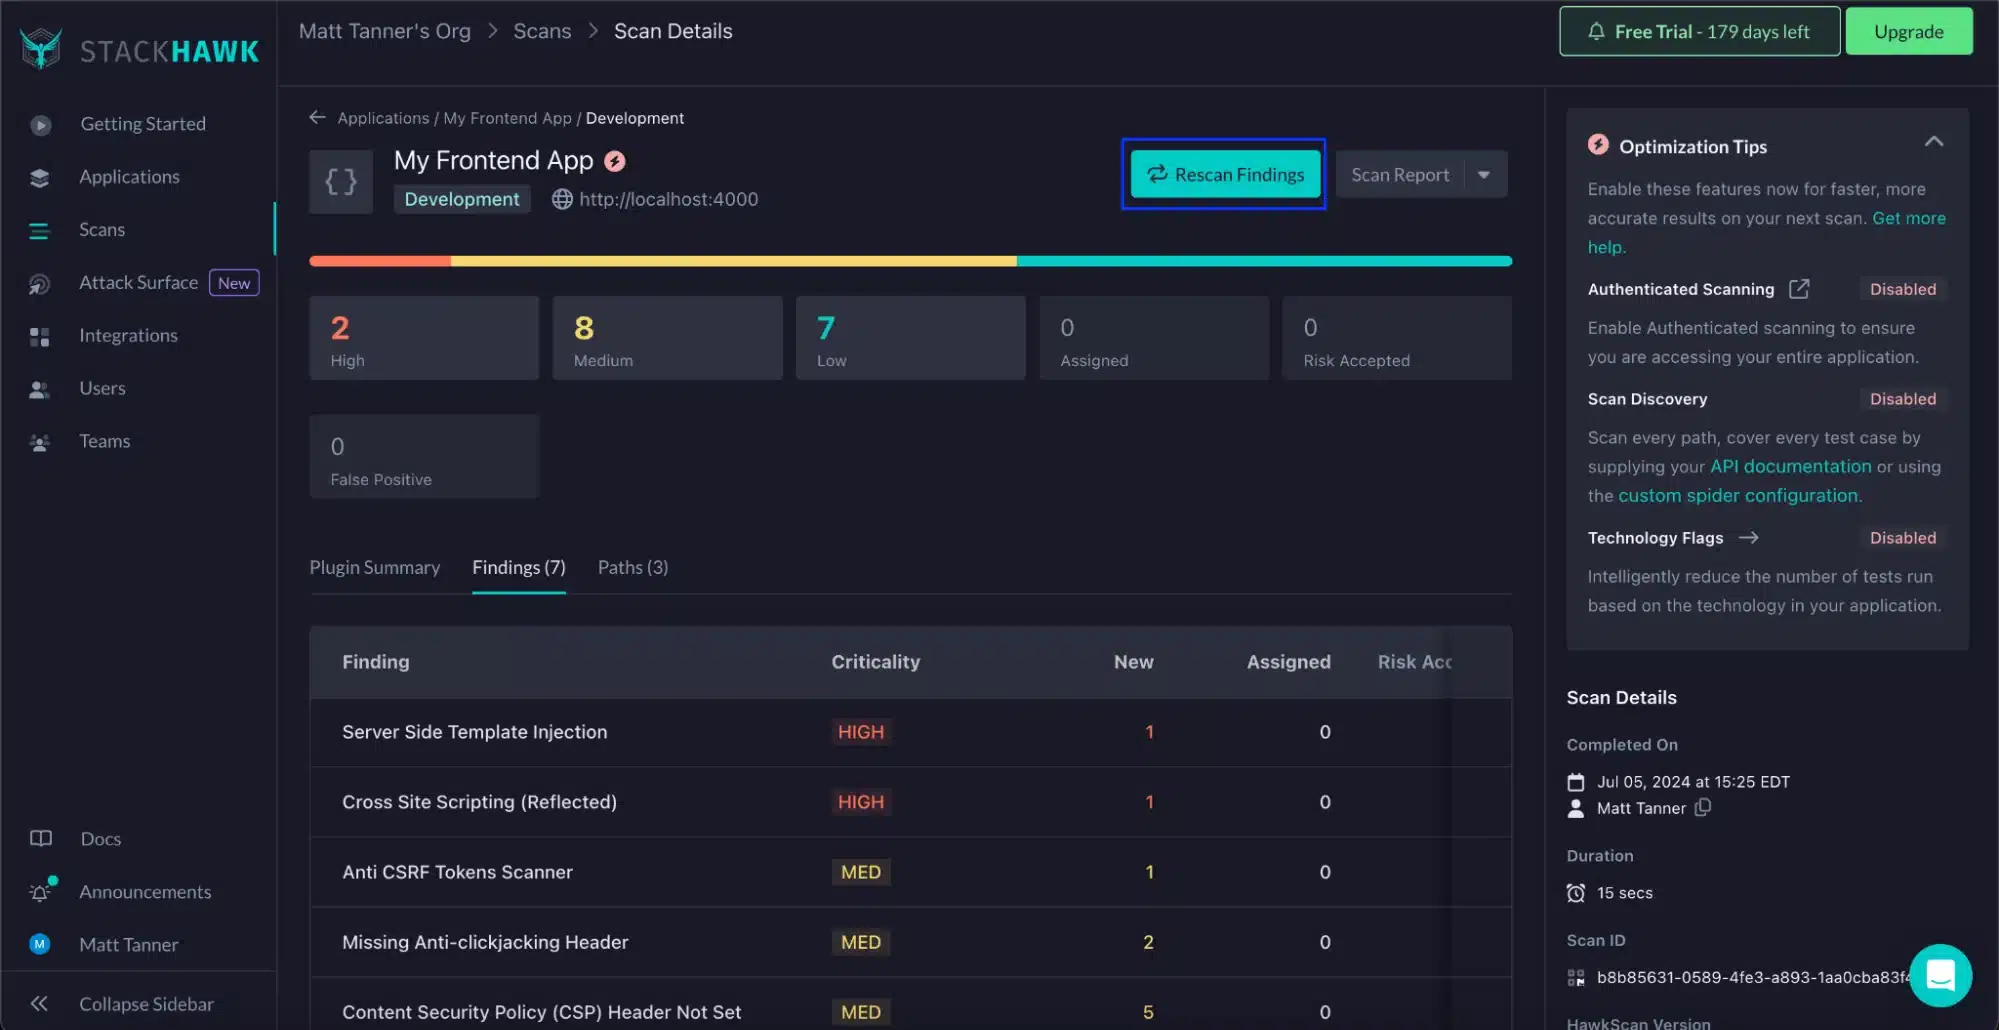Viewport: 1999px width, 1030px height.
Task: Click Disabled badge for Scan Discovery
Action: [x=1902, y=399]
